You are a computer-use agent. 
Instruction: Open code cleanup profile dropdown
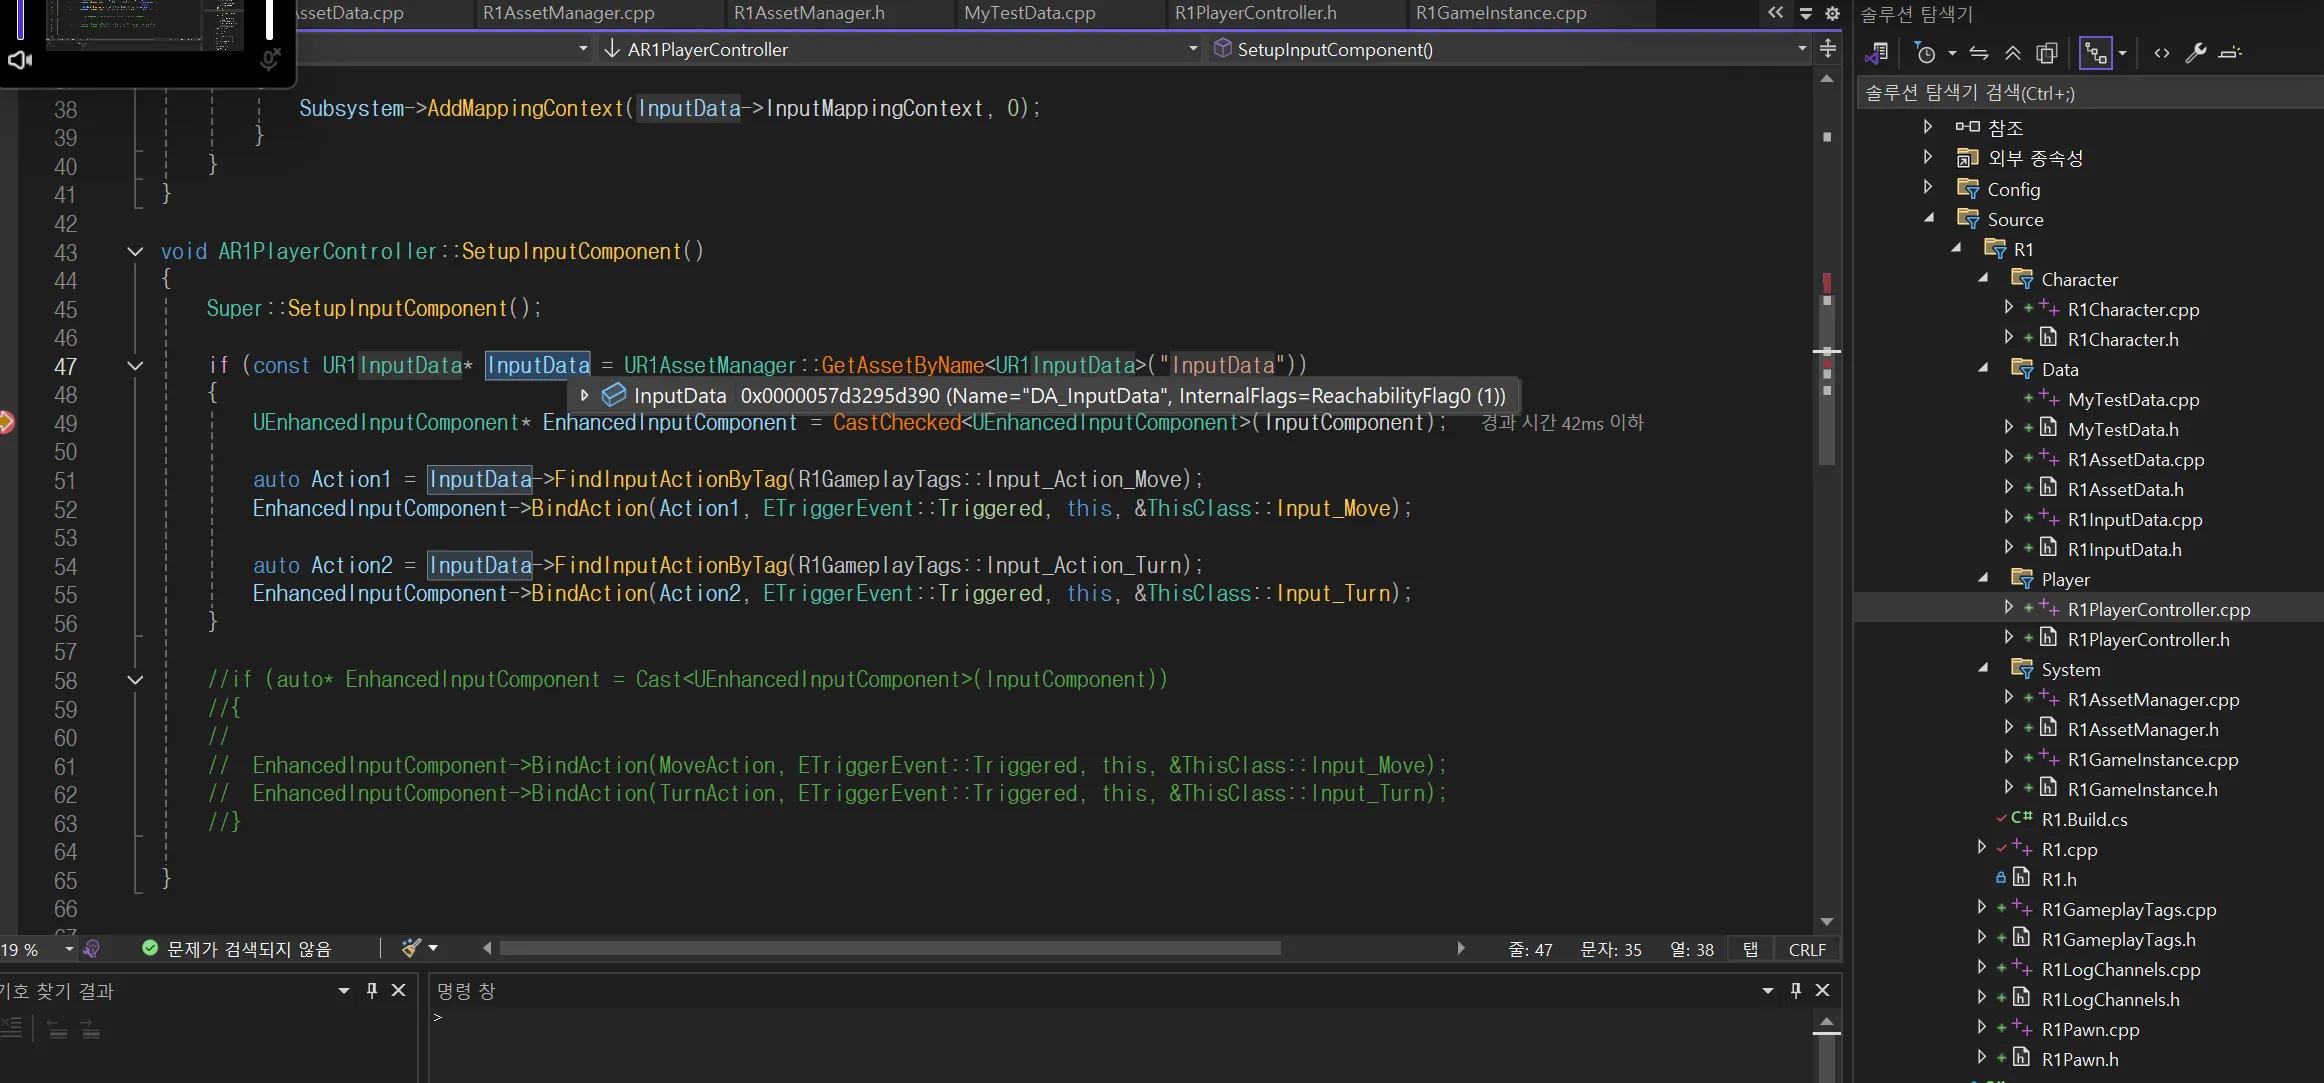[x=433, y=948]
